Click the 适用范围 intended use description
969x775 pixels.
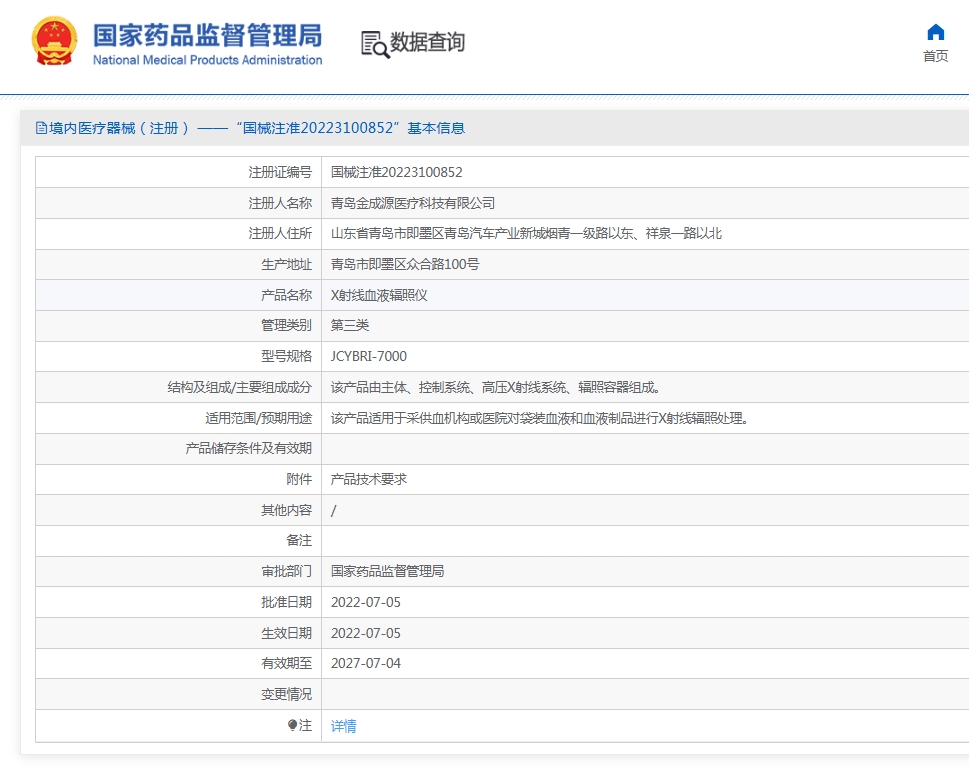point(540,418)
